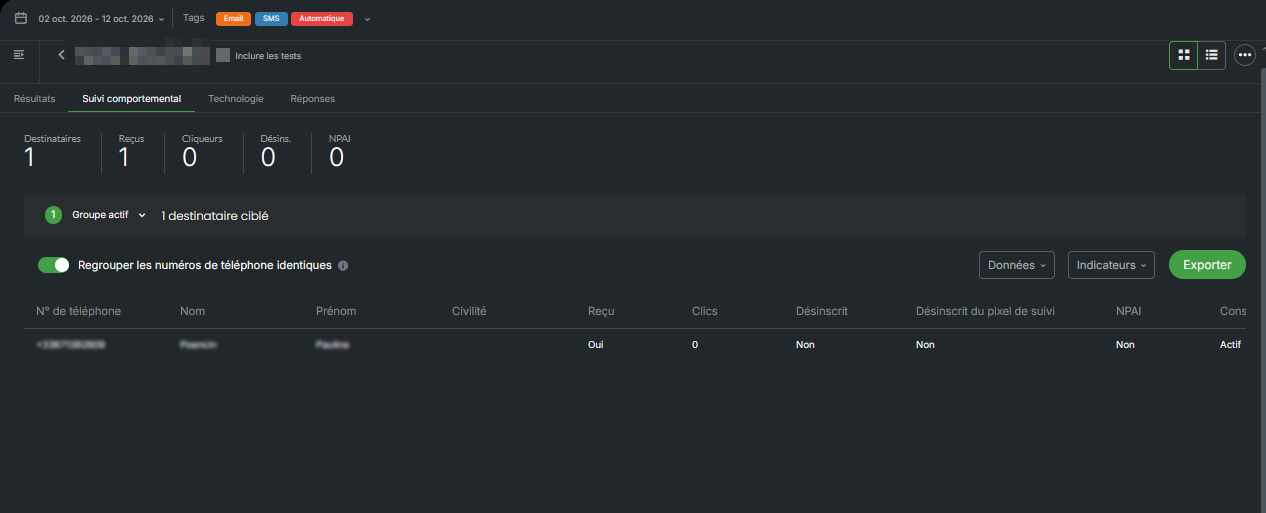Expand the Groupe actif dropdown
This screenshot has height=513, width=1266.
click(x=109, y=215)
